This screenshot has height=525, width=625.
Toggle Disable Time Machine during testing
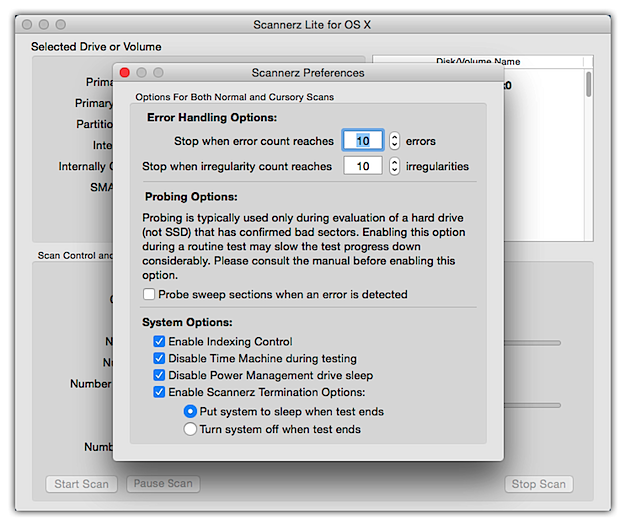click(159, 358)
